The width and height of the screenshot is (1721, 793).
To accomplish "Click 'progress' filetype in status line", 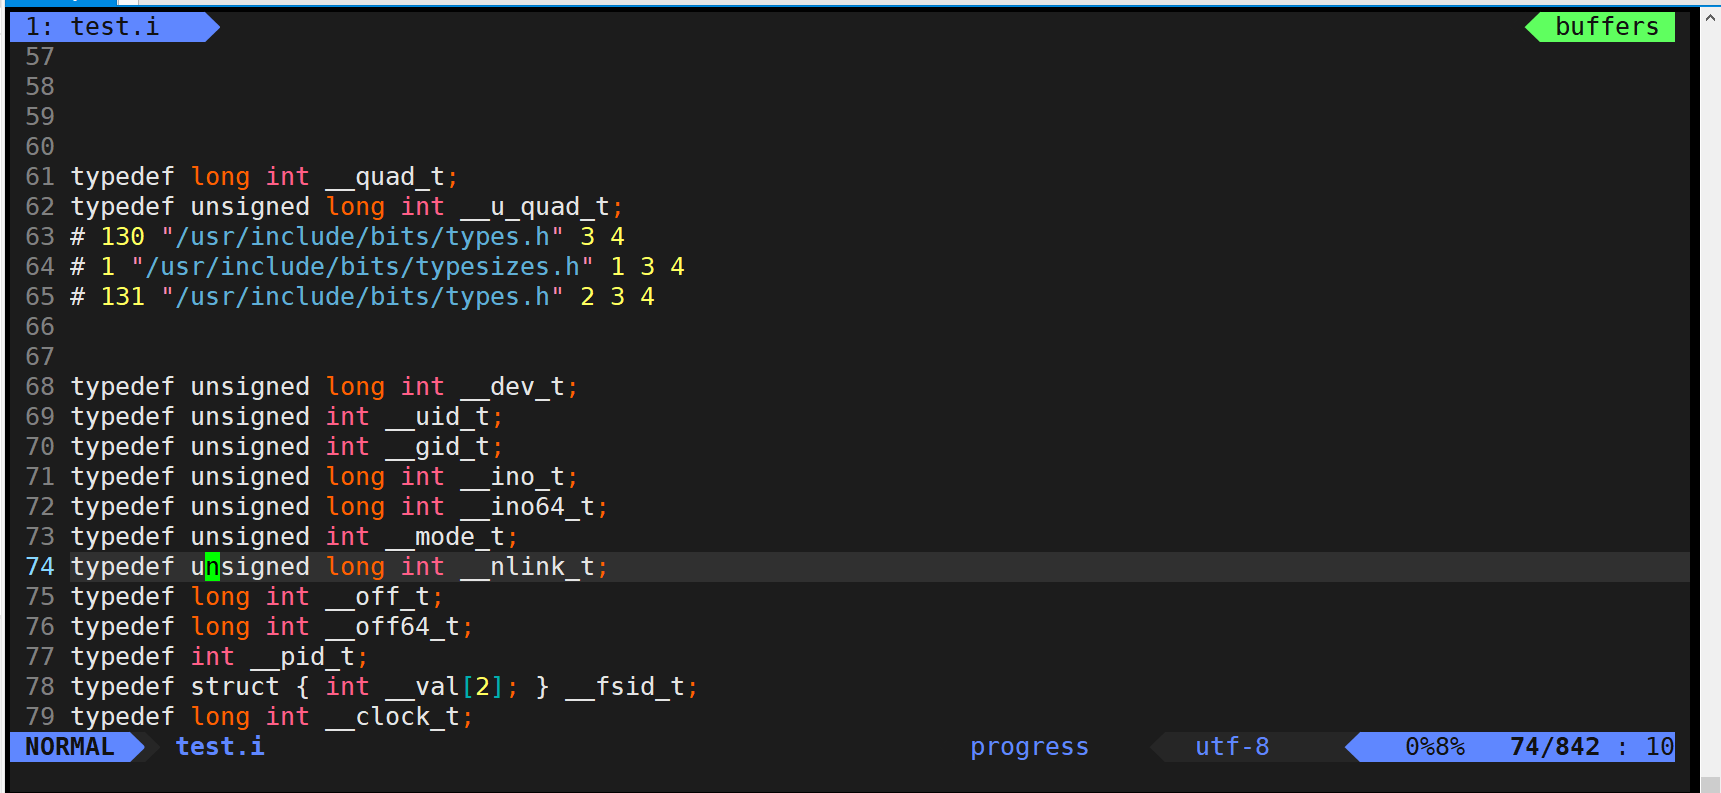I will point(1029,747).
